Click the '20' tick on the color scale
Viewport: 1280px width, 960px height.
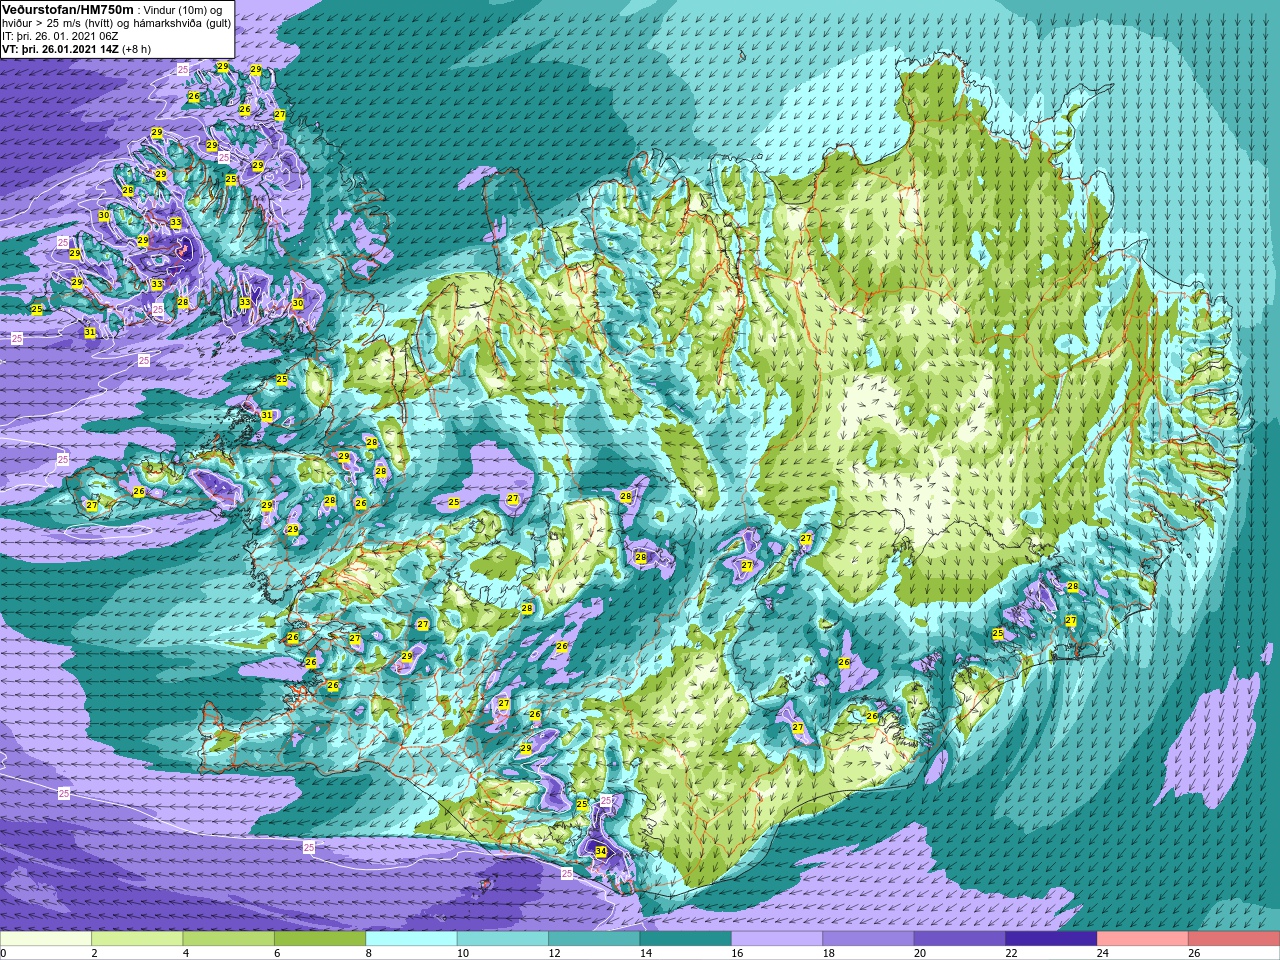920,953
